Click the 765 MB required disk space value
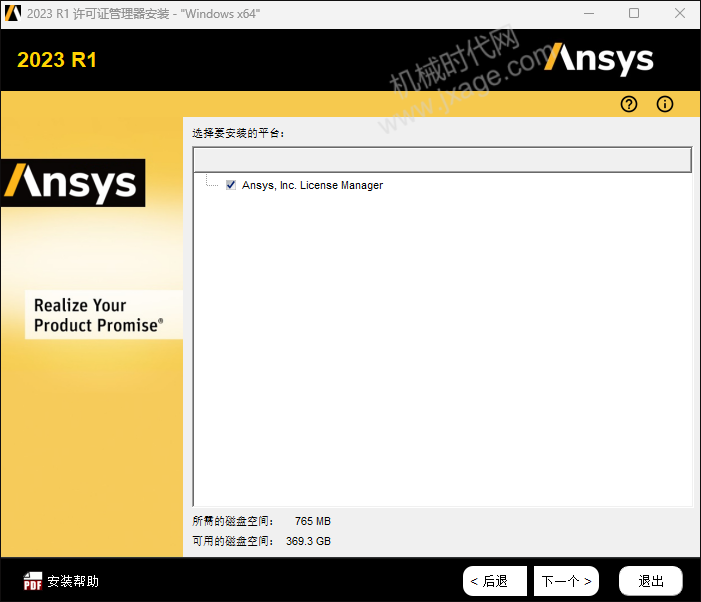701x602 pixels. click(312, 521)
